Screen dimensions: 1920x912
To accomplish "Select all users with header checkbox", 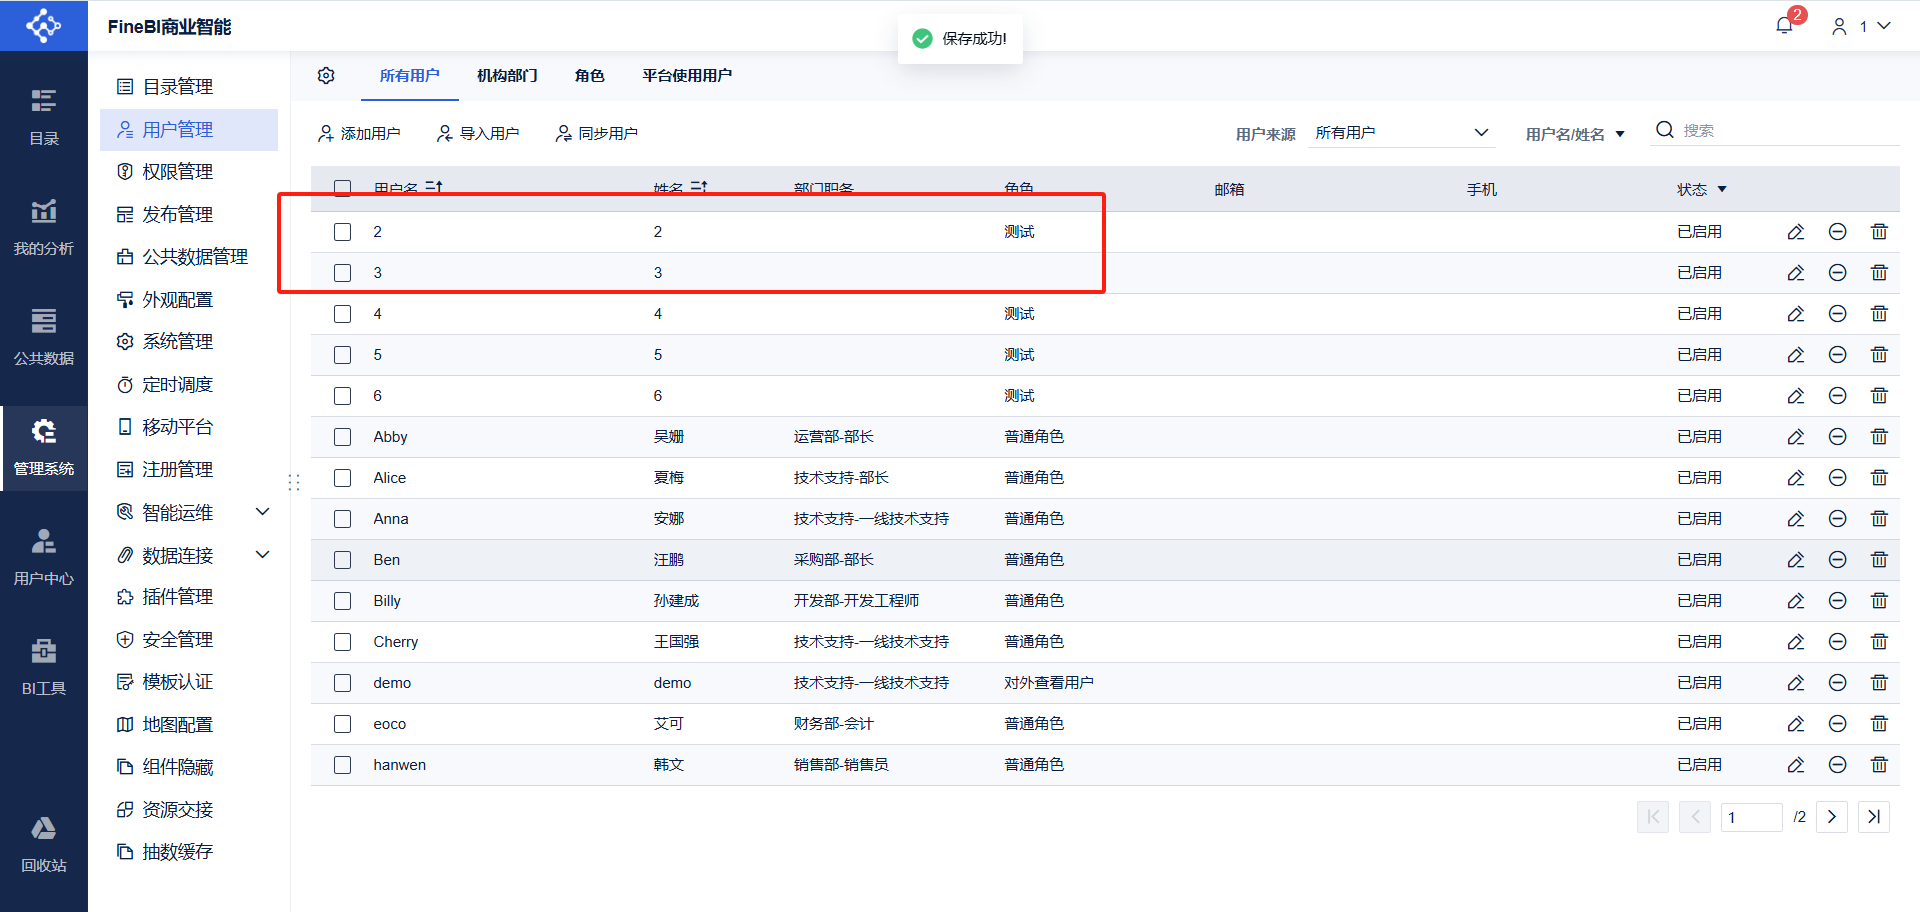I will point(343,188).
